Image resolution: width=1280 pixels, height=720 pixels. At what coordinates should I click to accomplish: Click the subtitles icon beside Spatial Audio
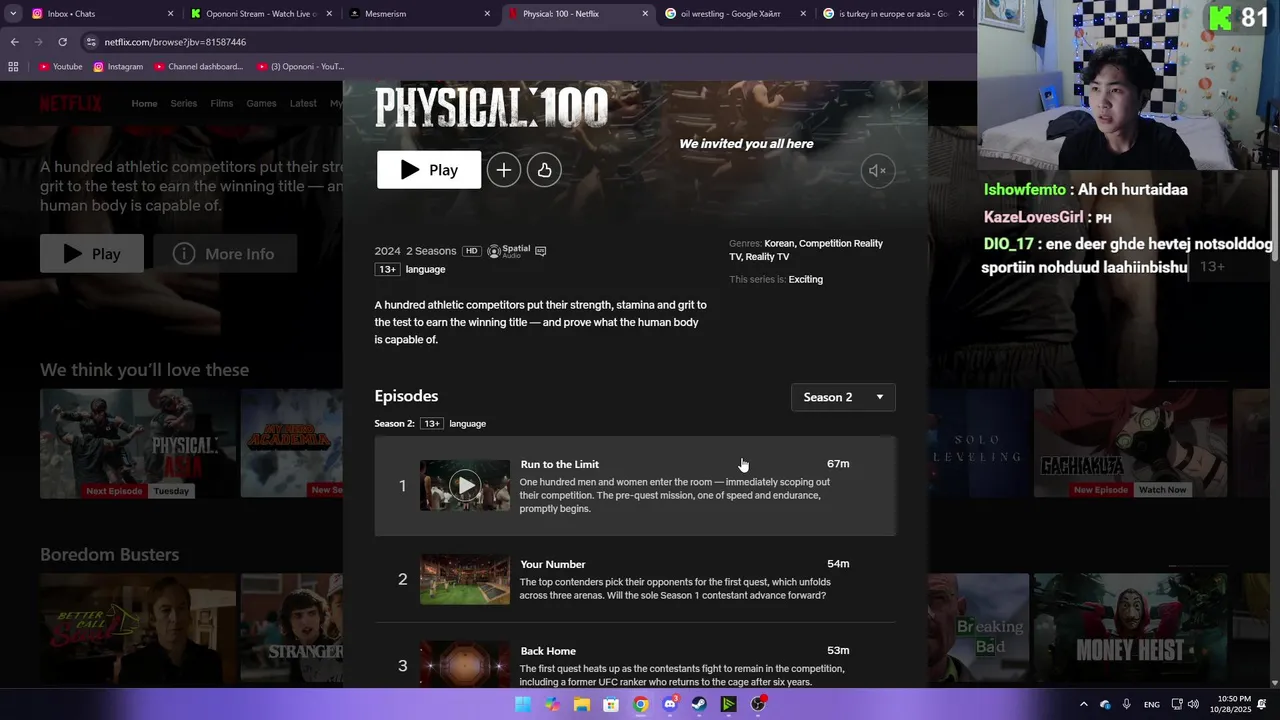coord(541,251)
